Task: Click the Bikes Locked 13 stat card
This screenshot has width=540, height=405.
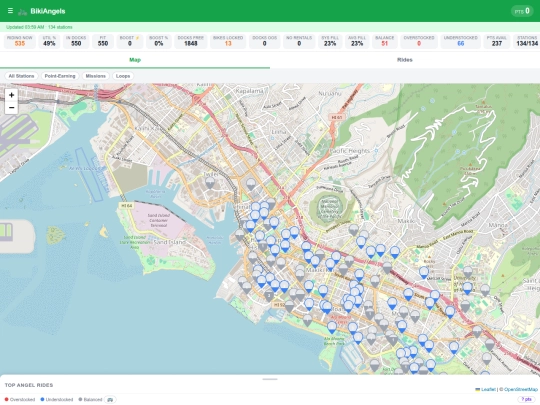Action: coord(228,41)
